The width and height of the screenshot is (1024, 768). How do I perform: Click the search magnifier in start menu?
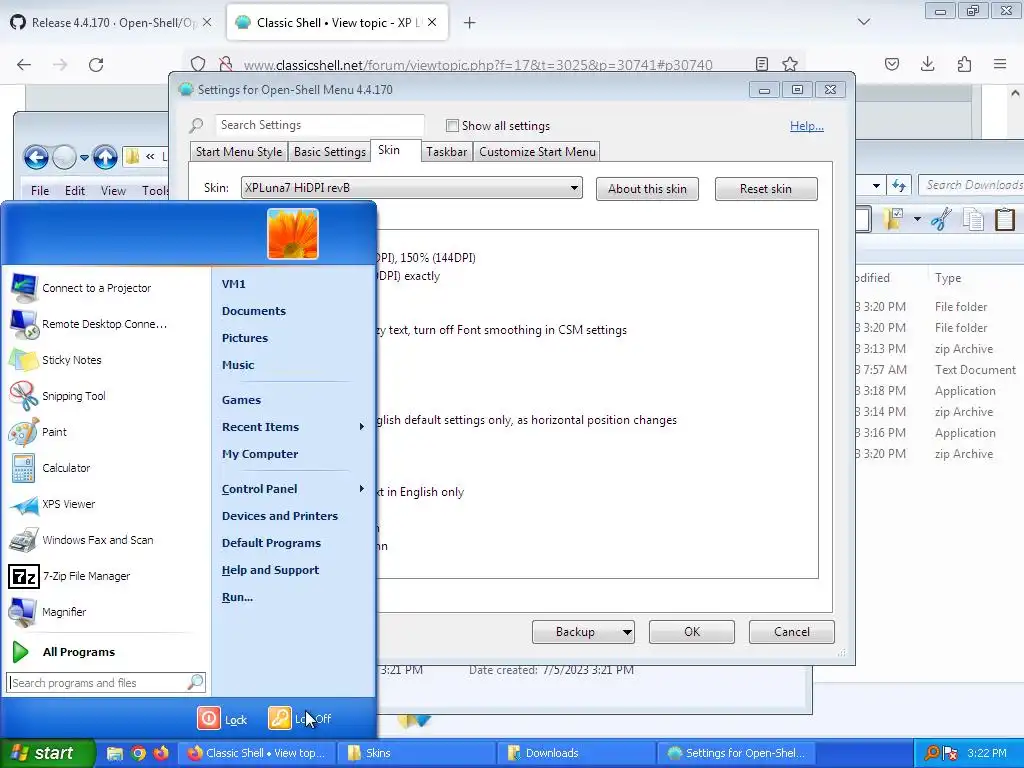(195, 682)
